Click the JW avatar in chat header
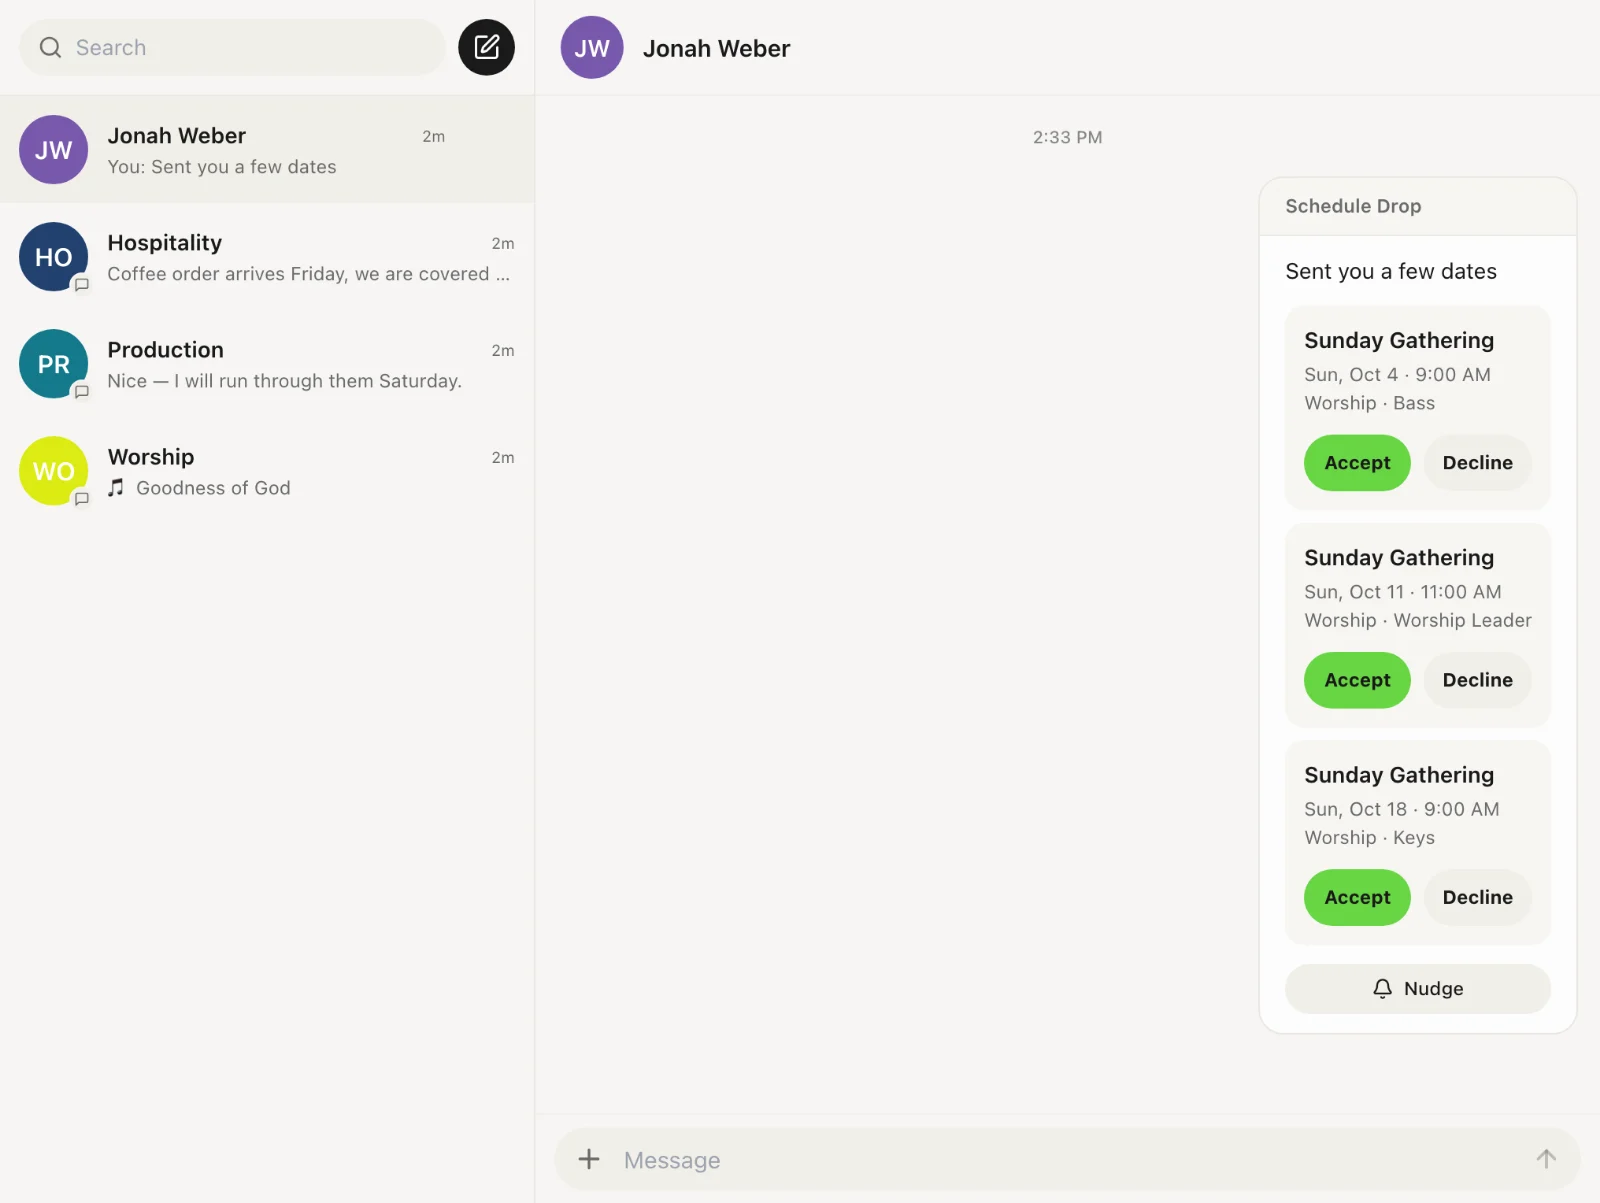The image size is (1600, 1203). click(x=592, y=48)
